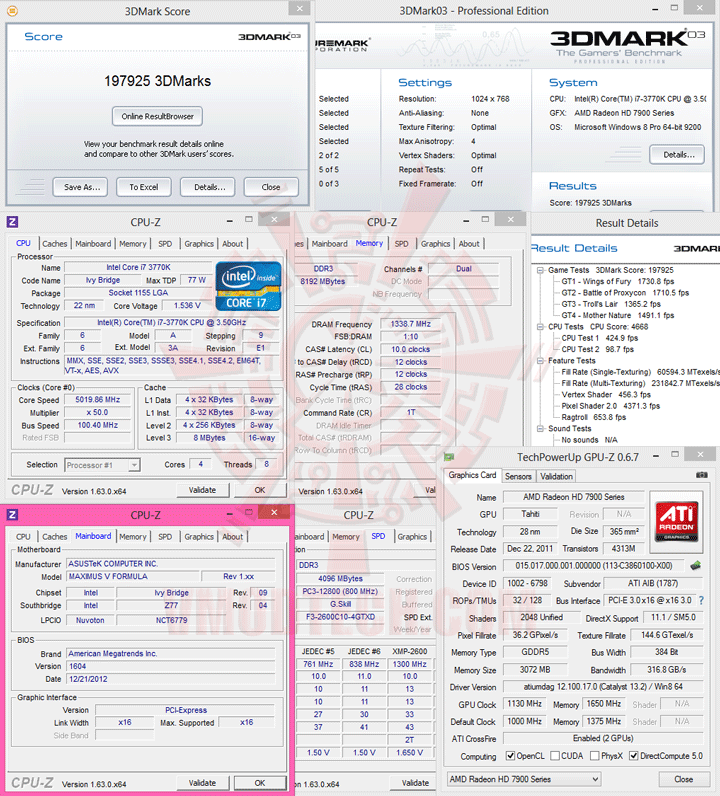Viewport: 720px width, 796px height.
Task: Toggle the CUDA checkbox in GPU-Z
Action: (x=555, y=756)
